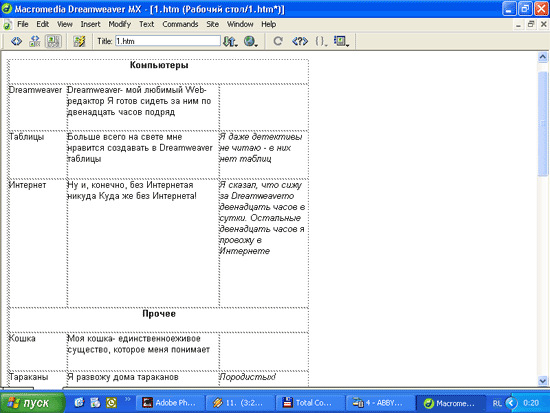Click the Windows Start button пуск
Viewport: 550px width, 413px height.
click(x=32, y=403)
